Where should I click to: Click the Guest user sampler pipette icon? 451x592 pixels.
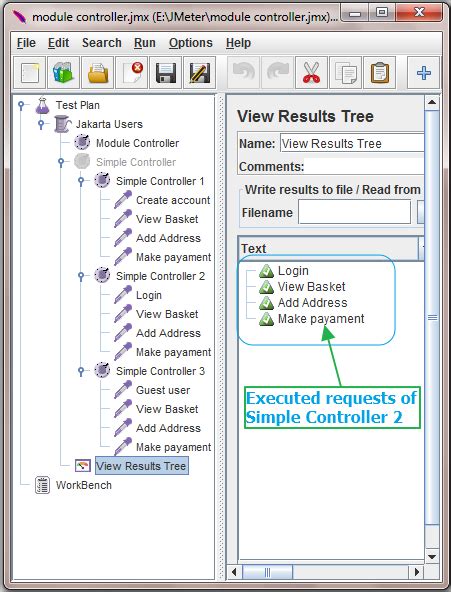click(x=123, y=390)
